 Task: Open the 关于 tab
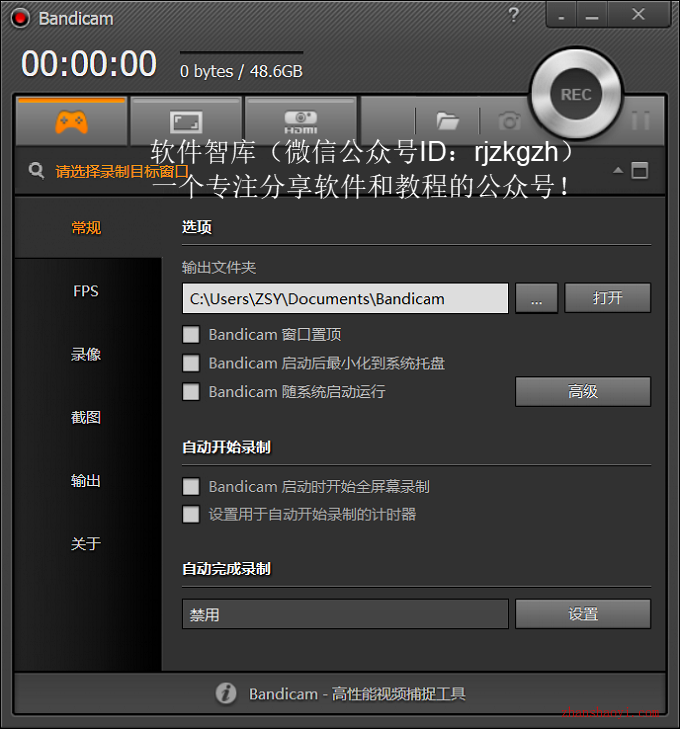[x=86, y=544]
